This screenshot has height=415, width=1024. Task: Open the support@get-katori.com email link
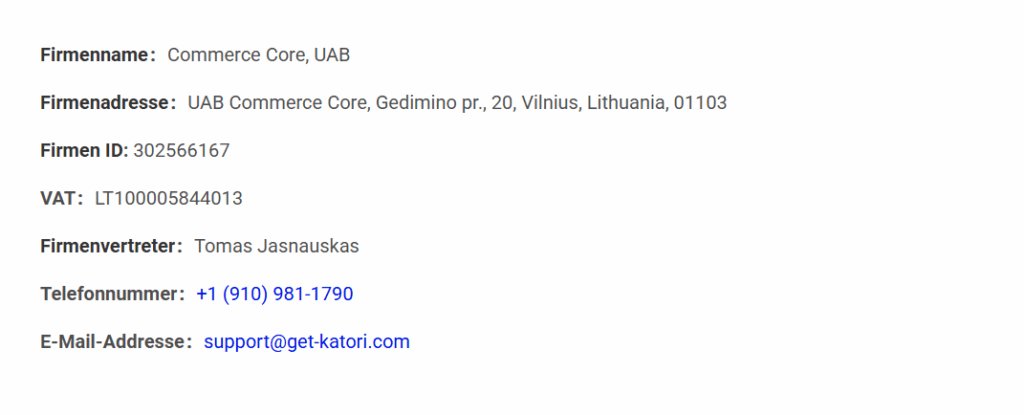click(306, 342)
